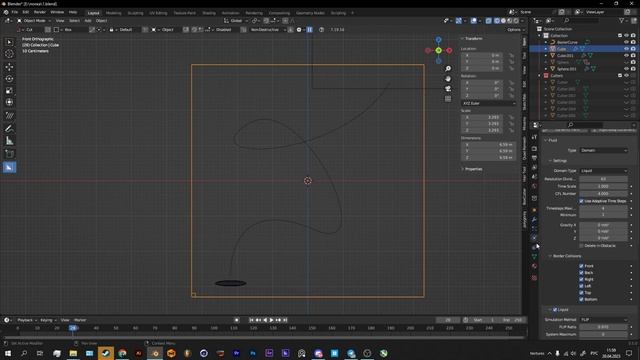The height and width of the screenshot is (360, 640).
Task: Open the World properties tab
Action: pos(534,187)
